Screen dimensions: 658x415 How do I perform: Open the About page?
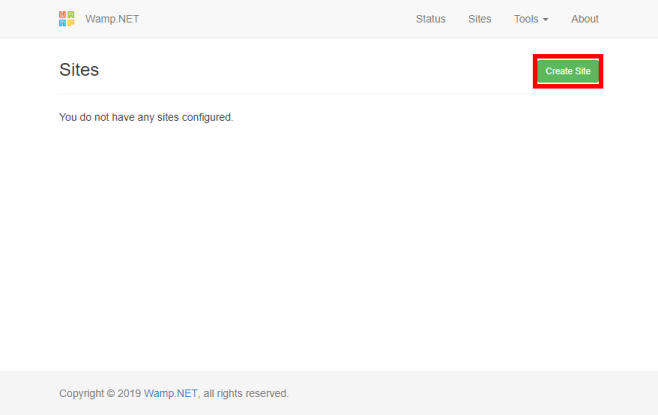pos(585,19)
